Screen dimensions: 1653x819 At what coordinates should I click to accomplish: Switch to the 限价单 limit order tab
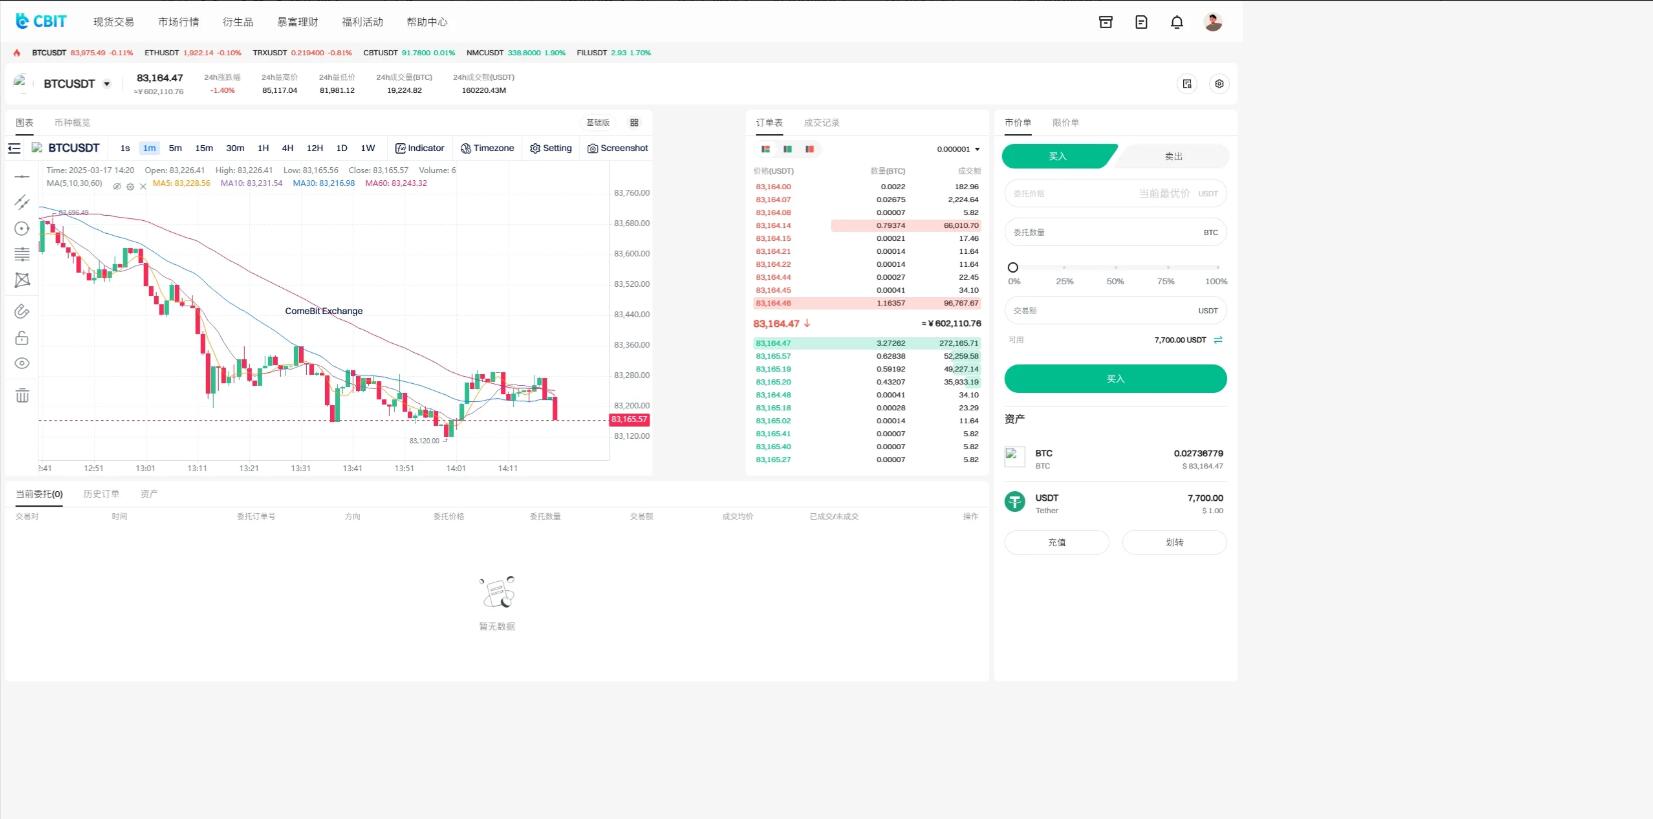[1065, 123]
